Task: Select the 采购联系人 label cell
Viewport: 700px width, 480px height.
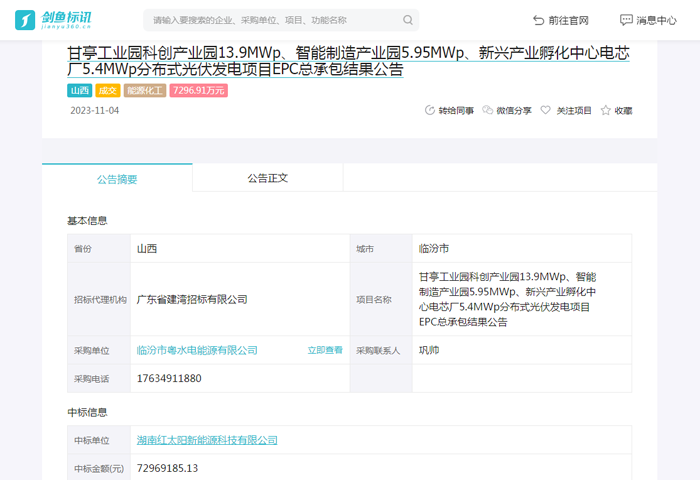Action: [x=381, y=351]
